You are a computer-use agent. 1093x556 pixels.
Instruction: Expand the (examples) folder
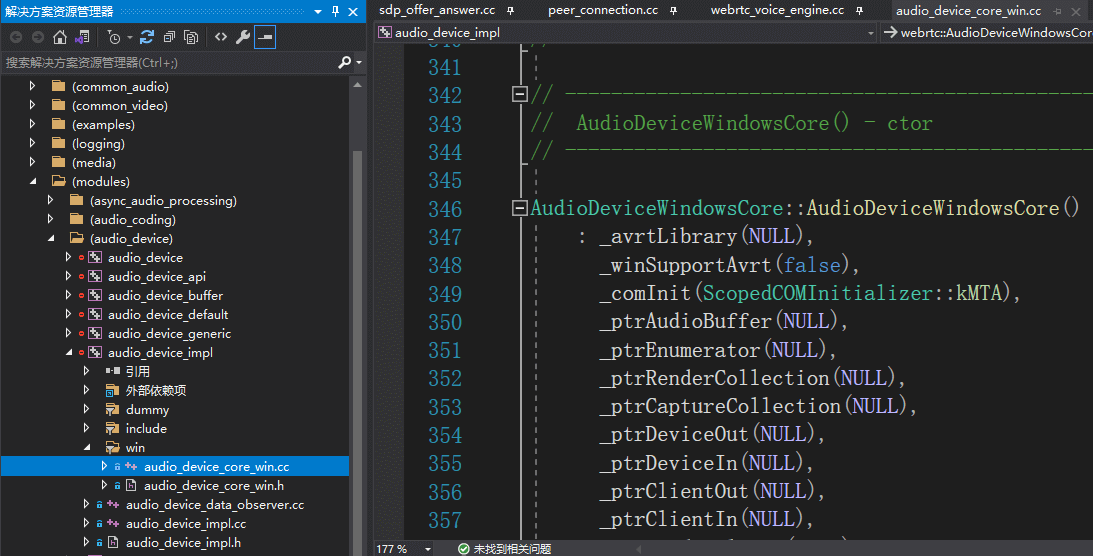coord(32,124)
